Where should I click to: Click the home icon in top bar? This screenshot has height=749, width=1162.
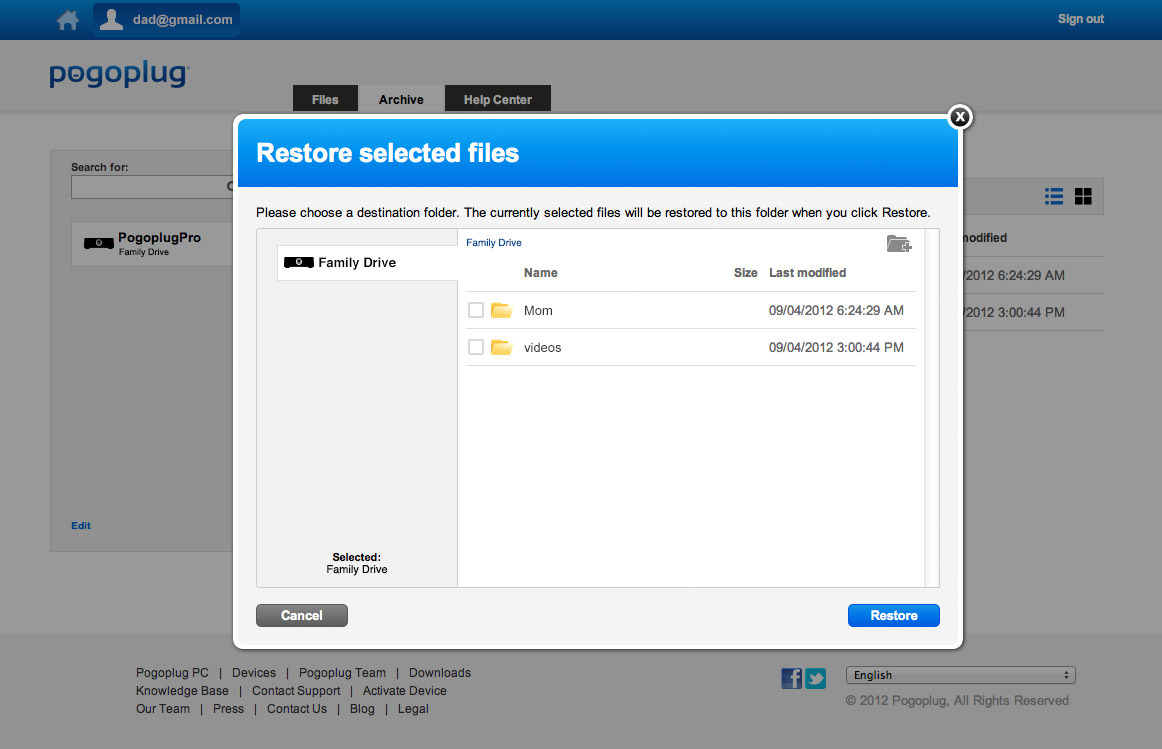[x=68, y=20]
